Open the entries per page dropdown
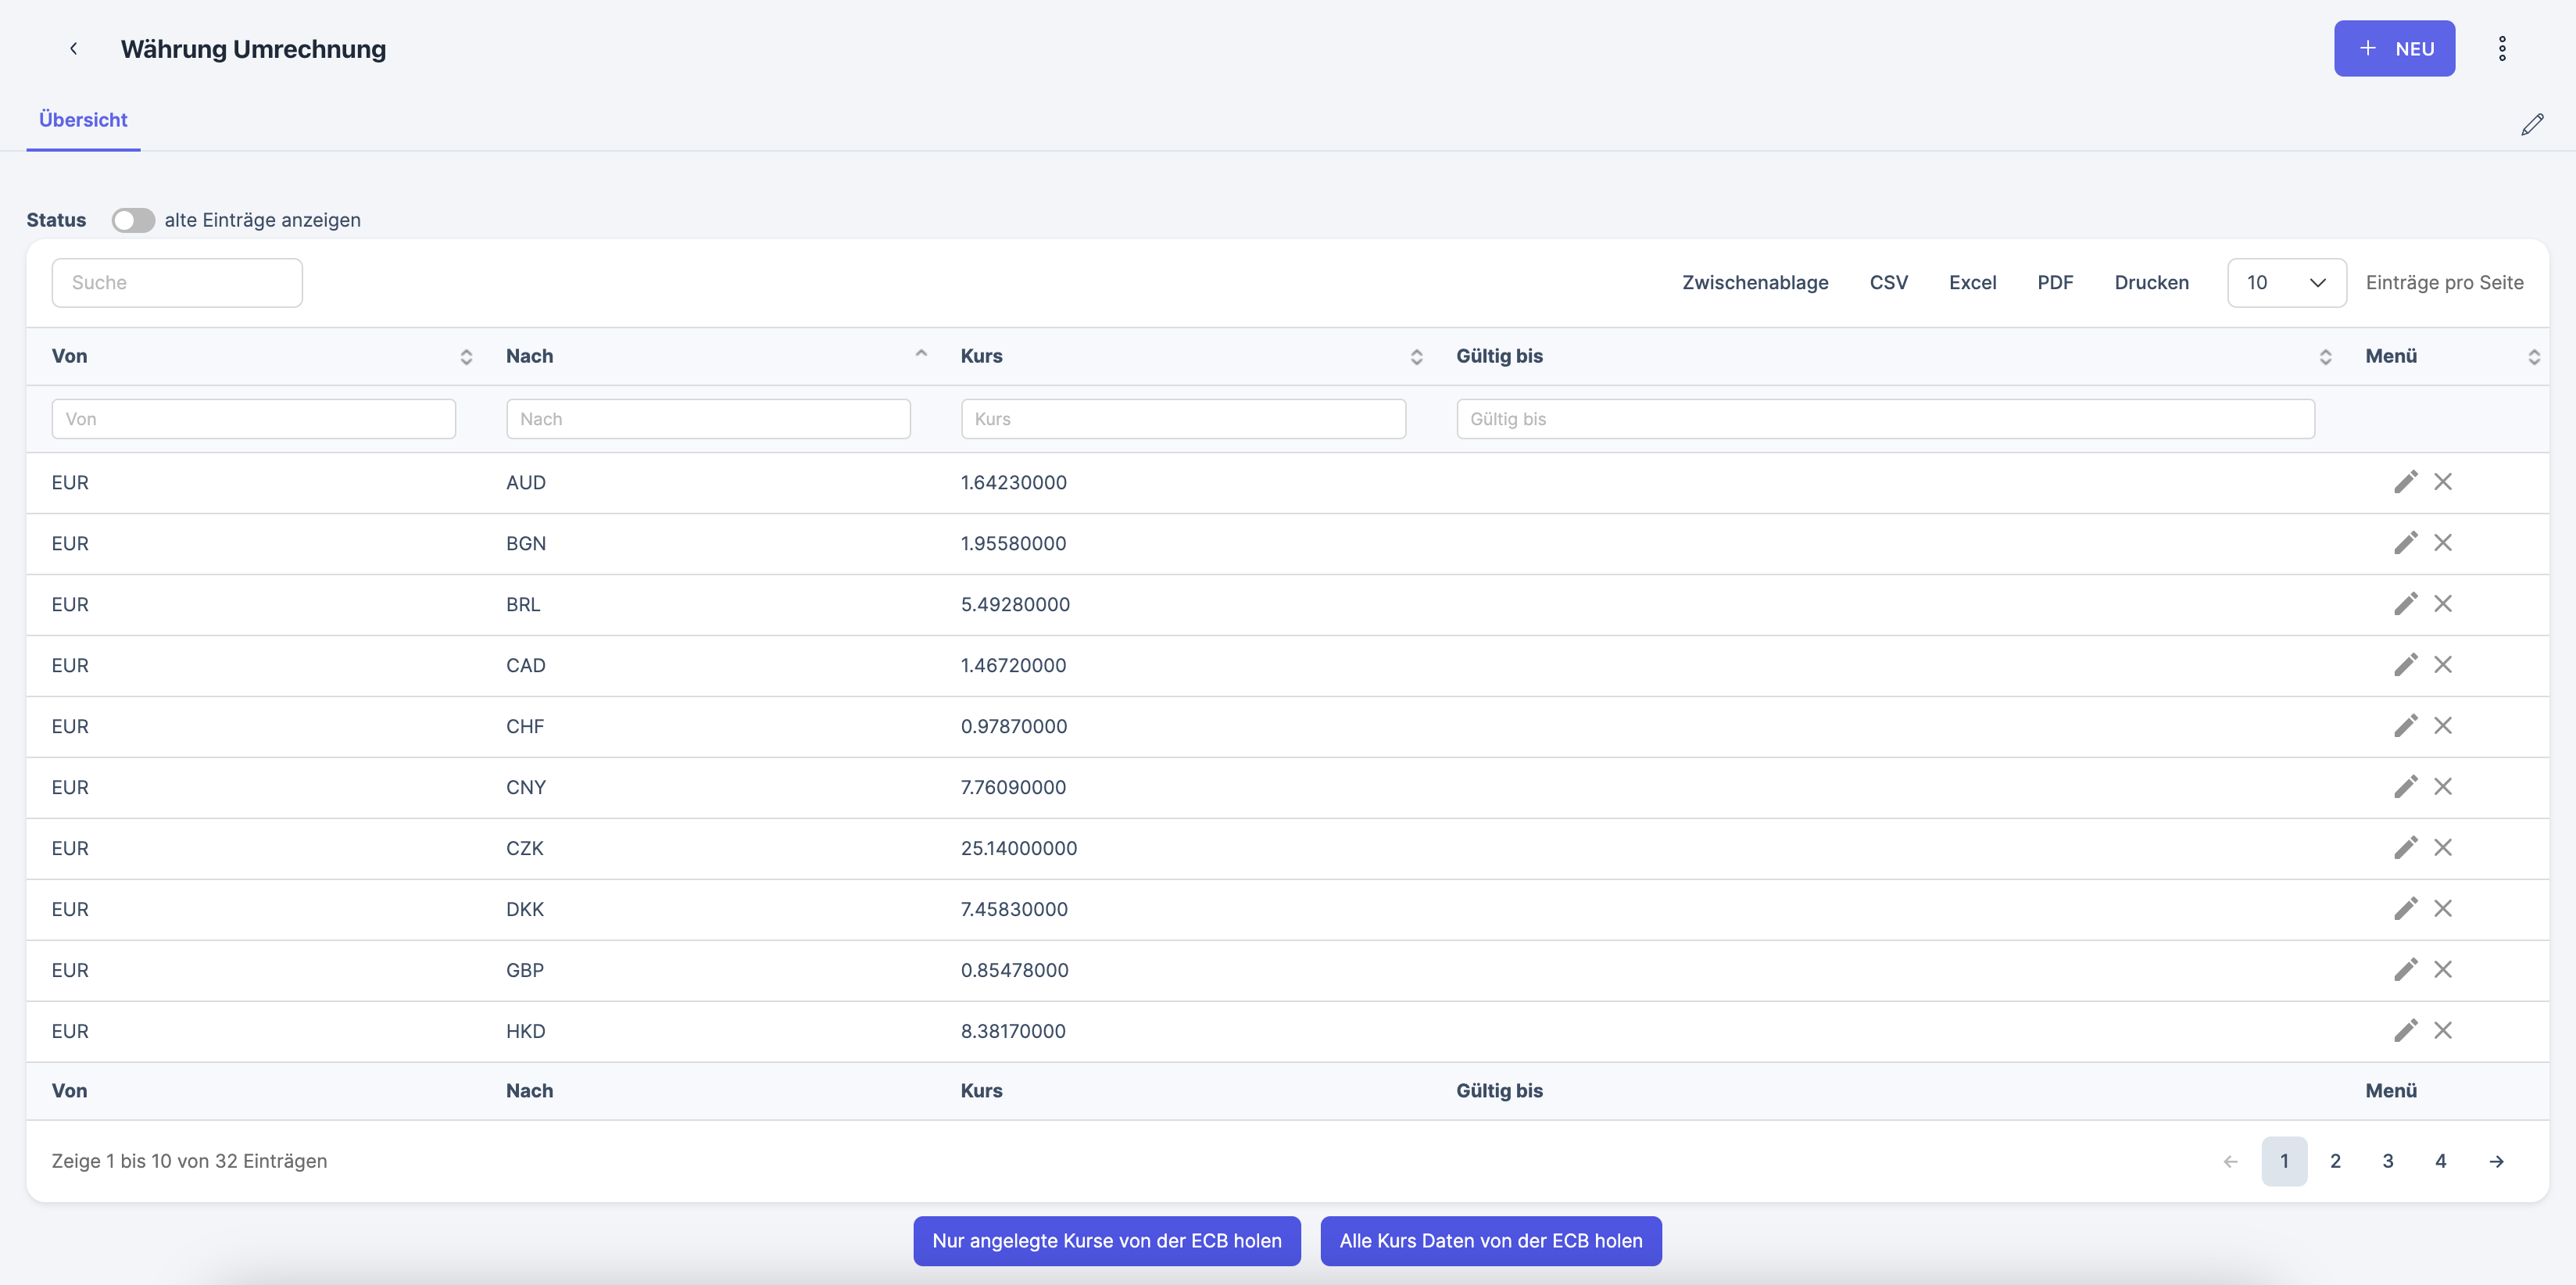The image size is (2576, 1285). pyautogui.click(x=2286, y=283)
